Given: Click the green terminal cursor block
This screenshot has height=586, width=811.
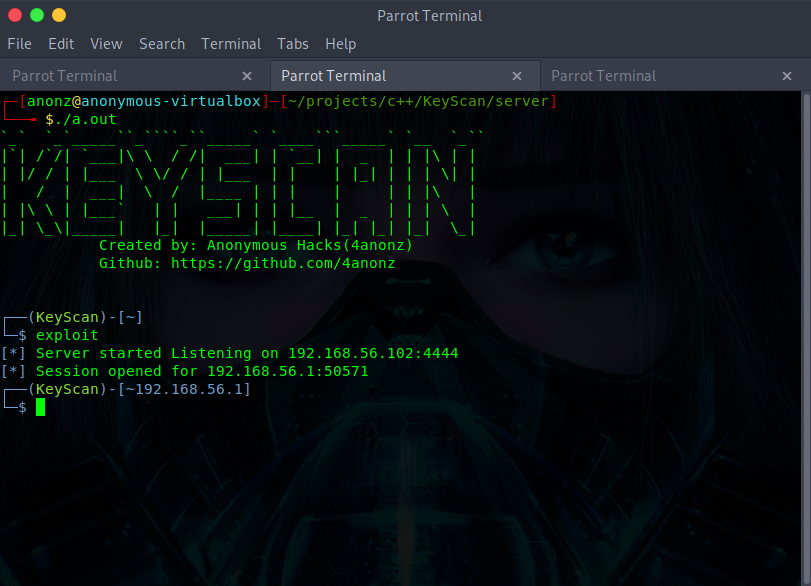Looking at the screenshot, I should tap(40, 407).
